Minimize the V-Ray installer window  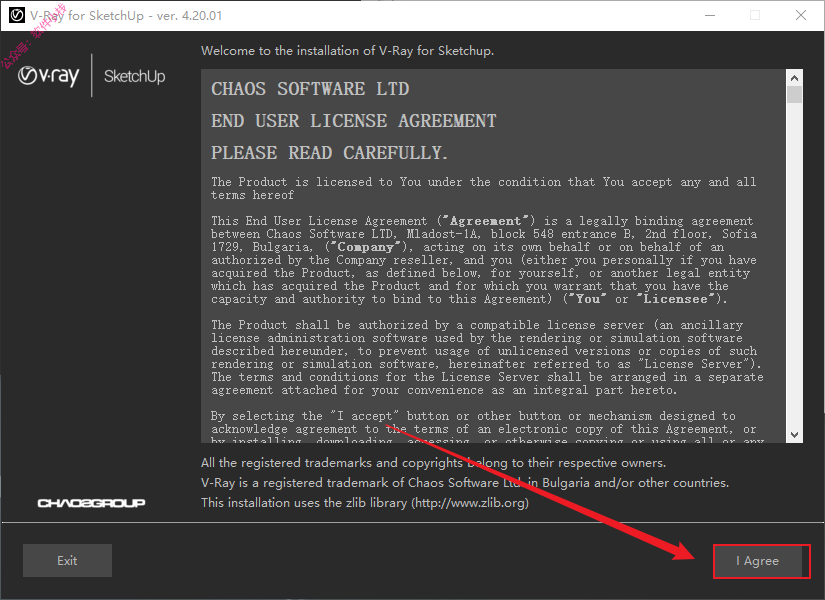(x=710, y=15)
